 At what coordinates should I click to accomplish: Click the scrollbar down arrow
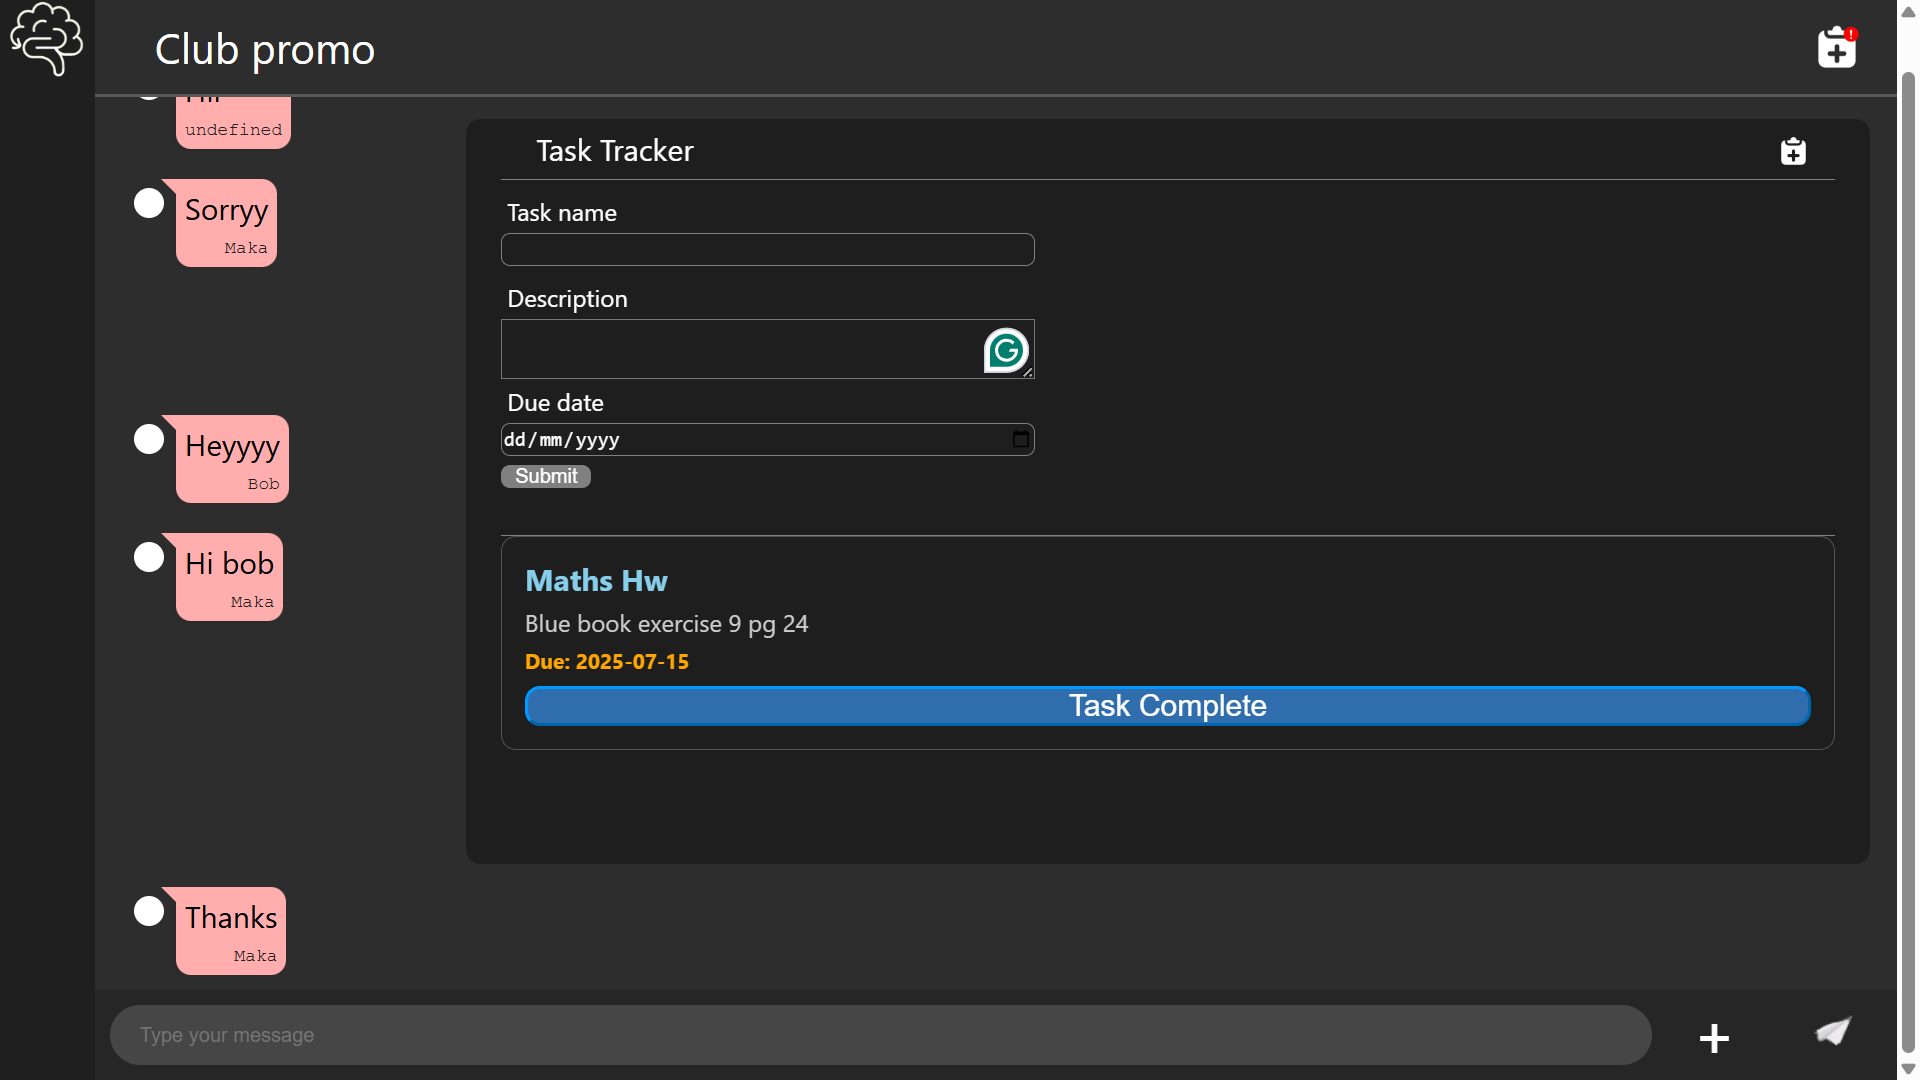[x=1908, y=1069]
